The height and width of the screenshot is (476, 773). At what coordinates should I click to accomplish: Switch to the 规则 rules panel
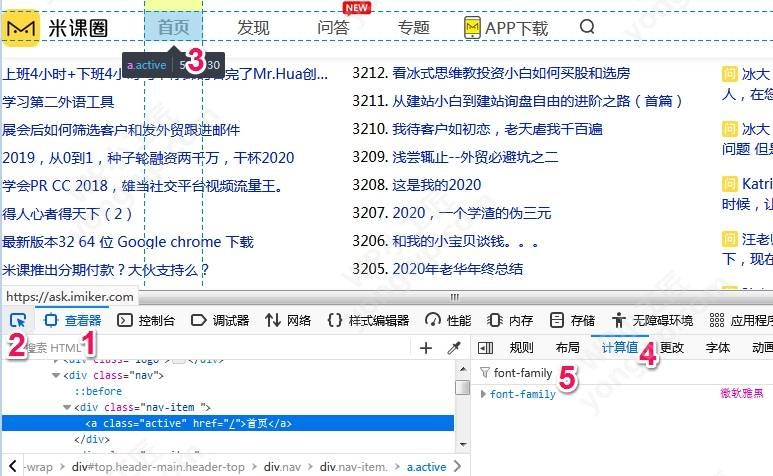click(522, 347)
